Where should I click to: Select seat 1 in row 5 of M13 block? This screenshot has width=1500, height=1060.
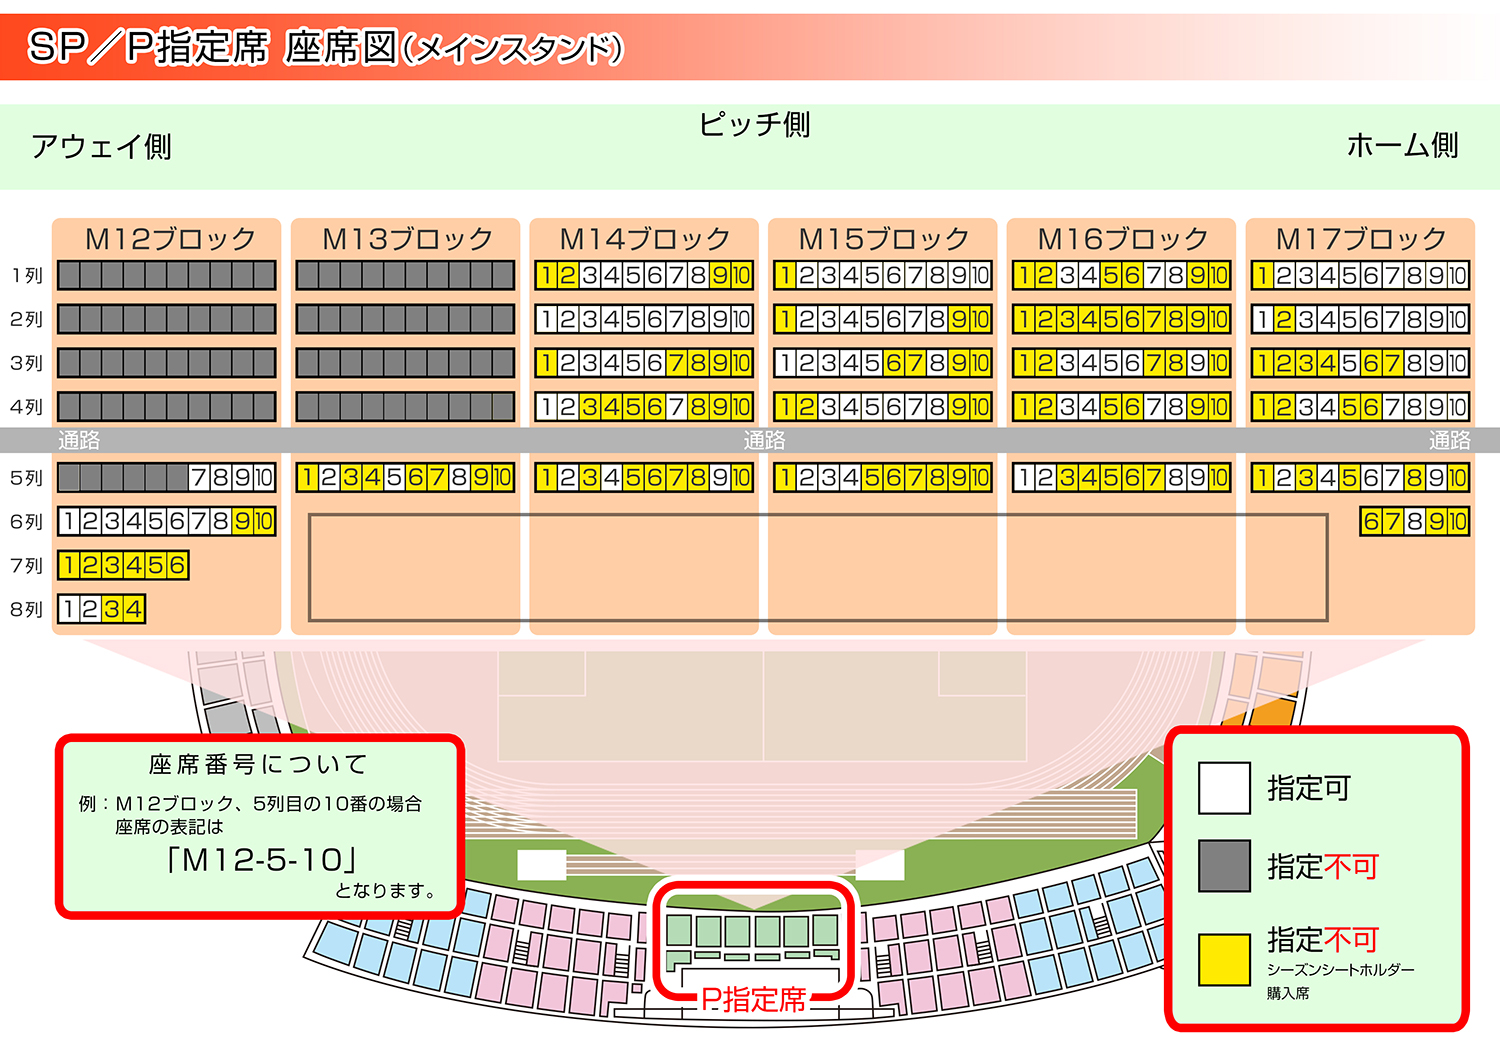pyautogui.click(x=308, y=478)
